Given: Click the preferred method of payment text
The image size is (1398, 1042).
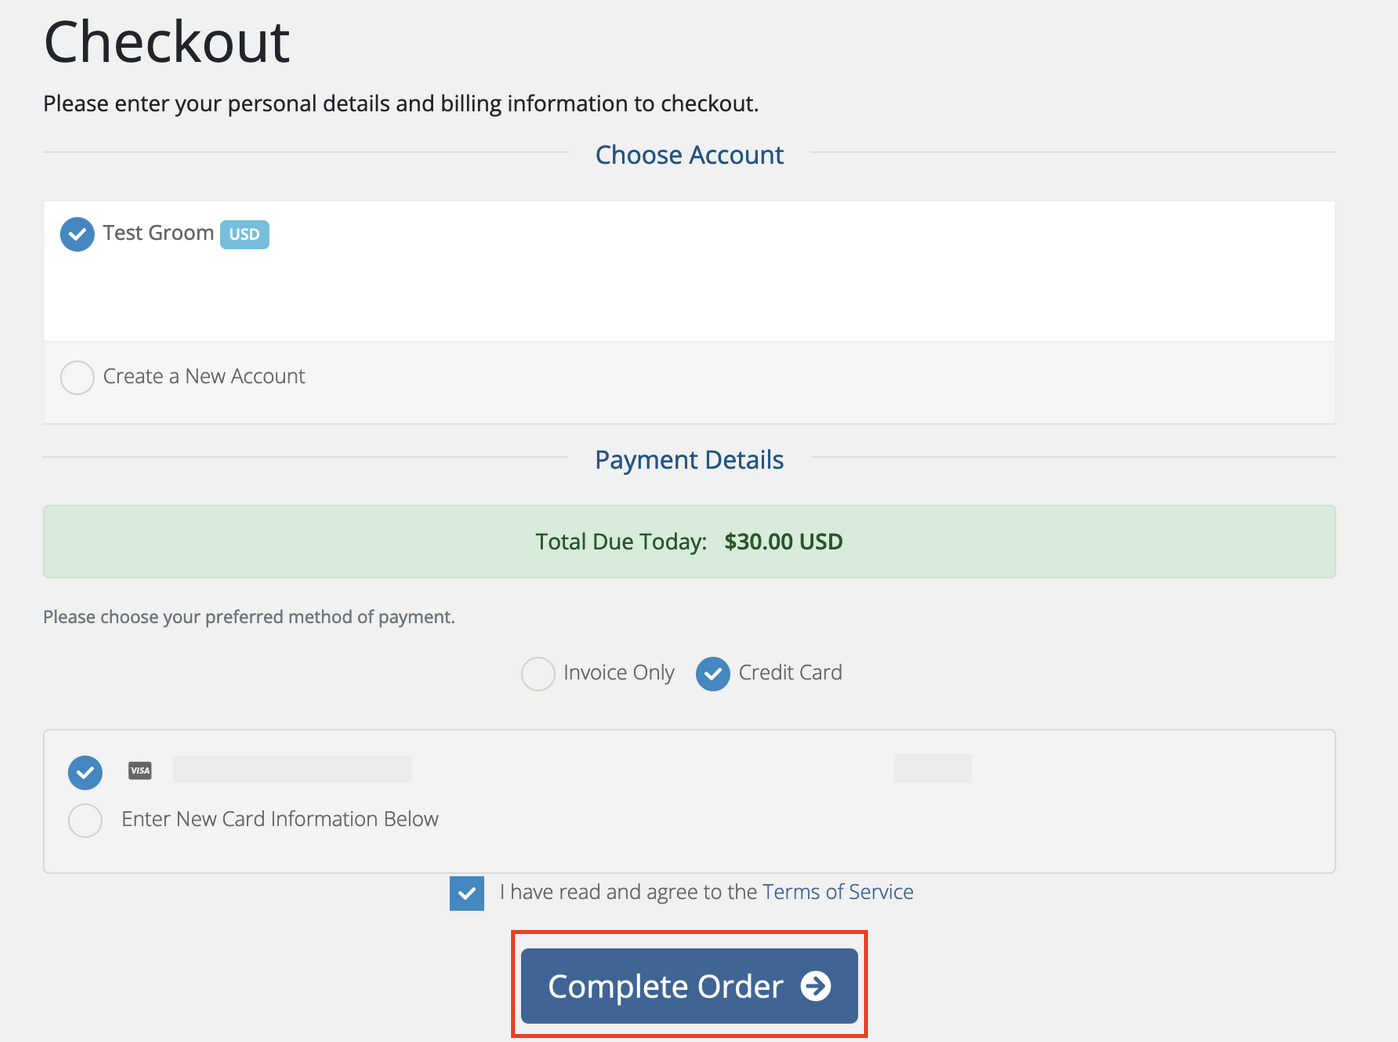Looking at the screenshot, I should 249,617.
